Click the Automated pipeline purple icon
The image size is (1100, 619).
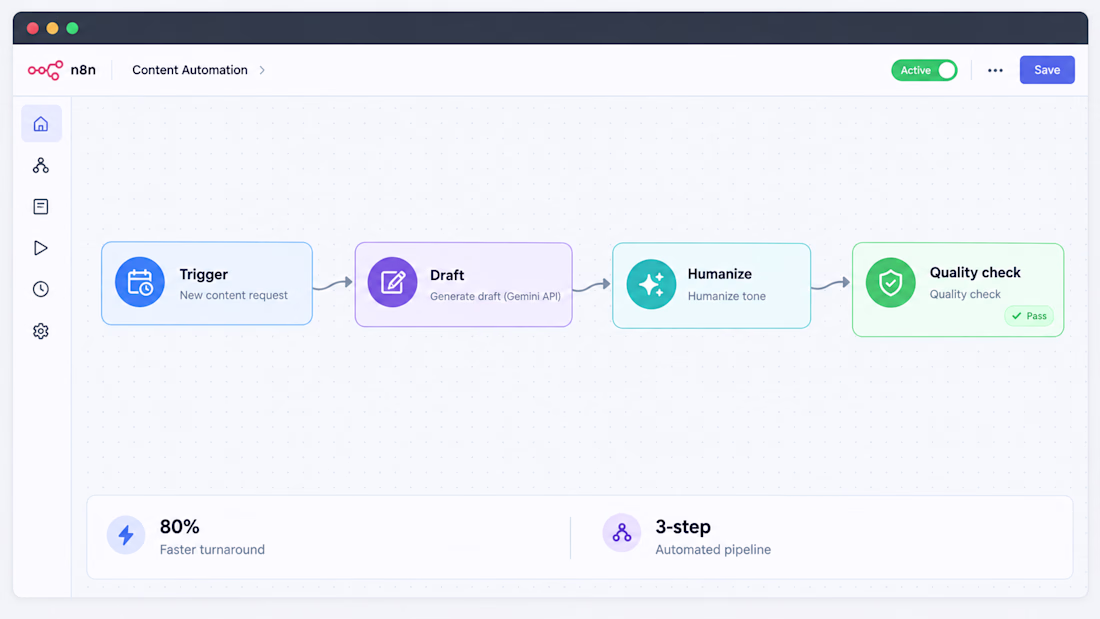[x=622, y=533]
